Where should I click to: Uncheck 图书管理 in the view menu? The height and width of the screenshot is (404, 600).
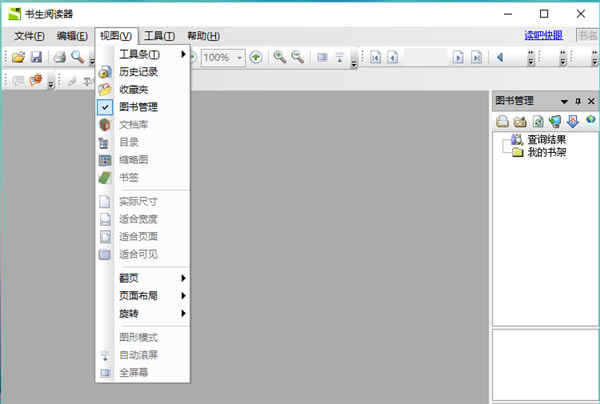[143, 107]
